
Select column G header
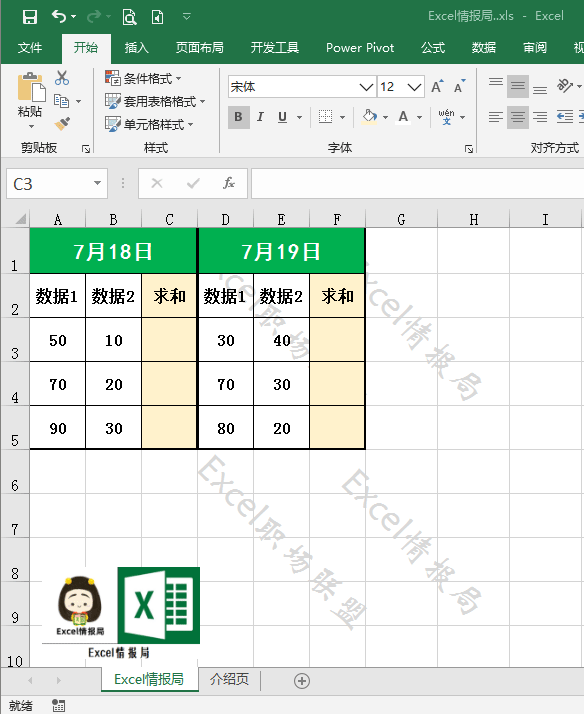(401, 219)
